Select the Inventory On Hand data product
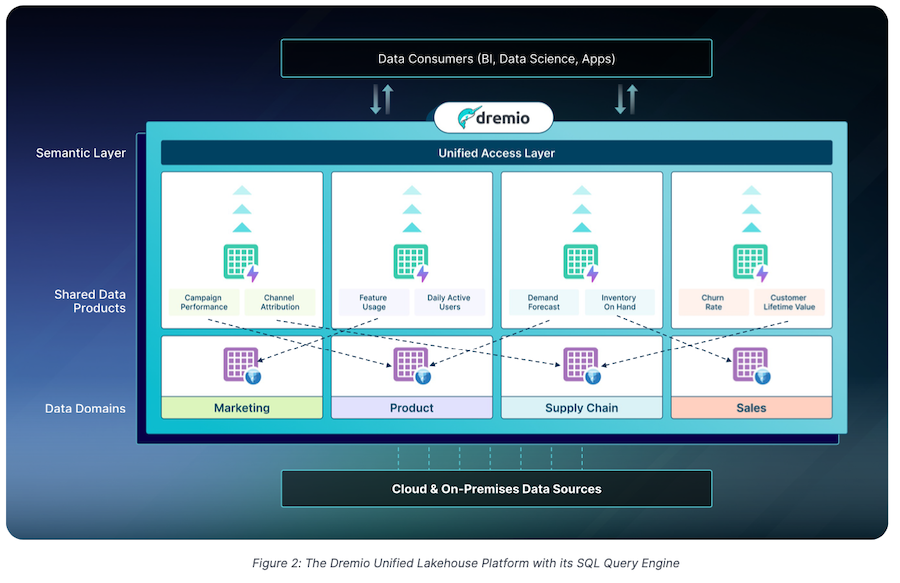The width and height of the screenshot is (900, 583). [619, 302]
